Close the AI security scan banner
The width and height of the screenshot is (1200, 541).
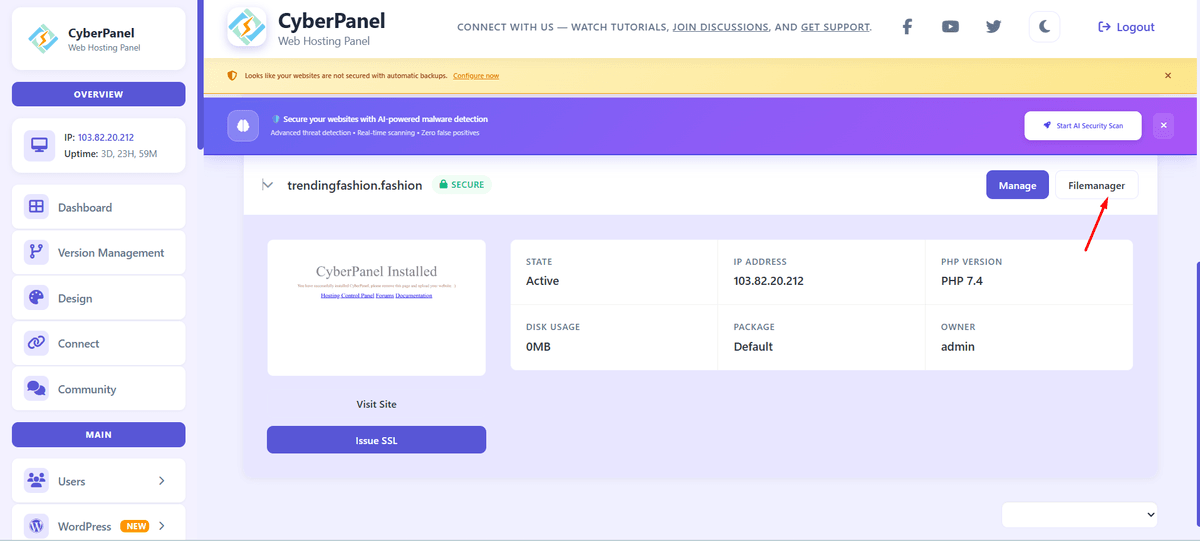(x=1163, y=126)
